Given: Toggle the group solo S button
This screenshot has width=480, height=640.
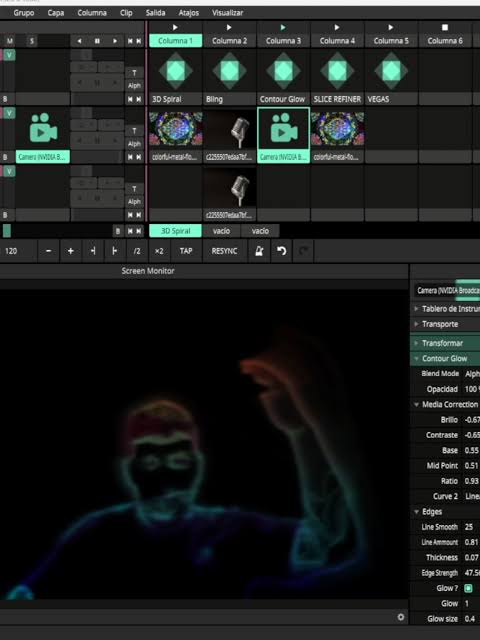Looking at the screenshot, I should [x=31, y=41].
